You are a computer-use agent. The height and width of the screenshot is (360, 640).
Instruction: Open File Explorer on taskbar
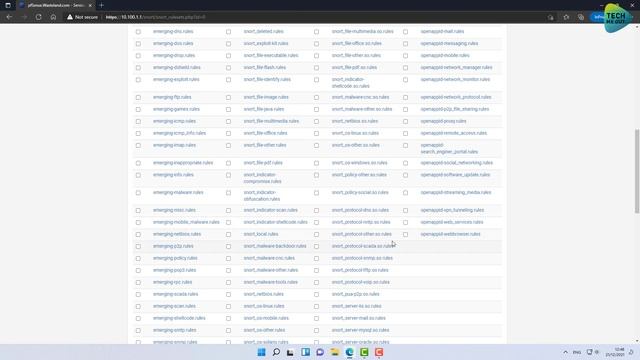pyautogui.click(x=335, y=352)
